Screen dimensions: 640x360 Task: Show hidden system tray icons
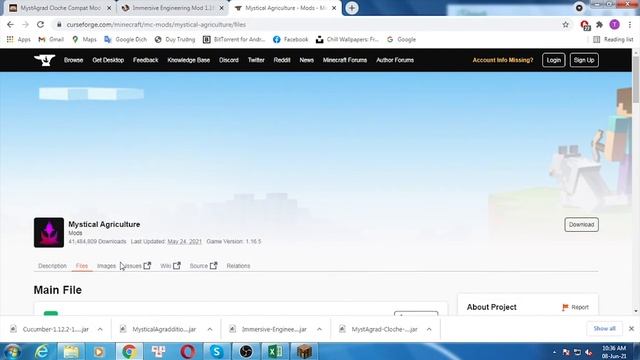point(554,352)
